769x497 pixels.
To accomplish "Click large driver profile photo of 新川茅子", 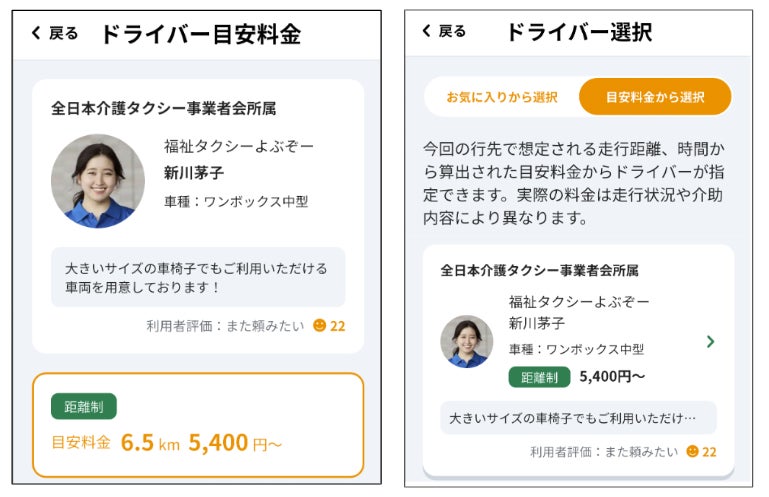I will click(x=97, y=181).
